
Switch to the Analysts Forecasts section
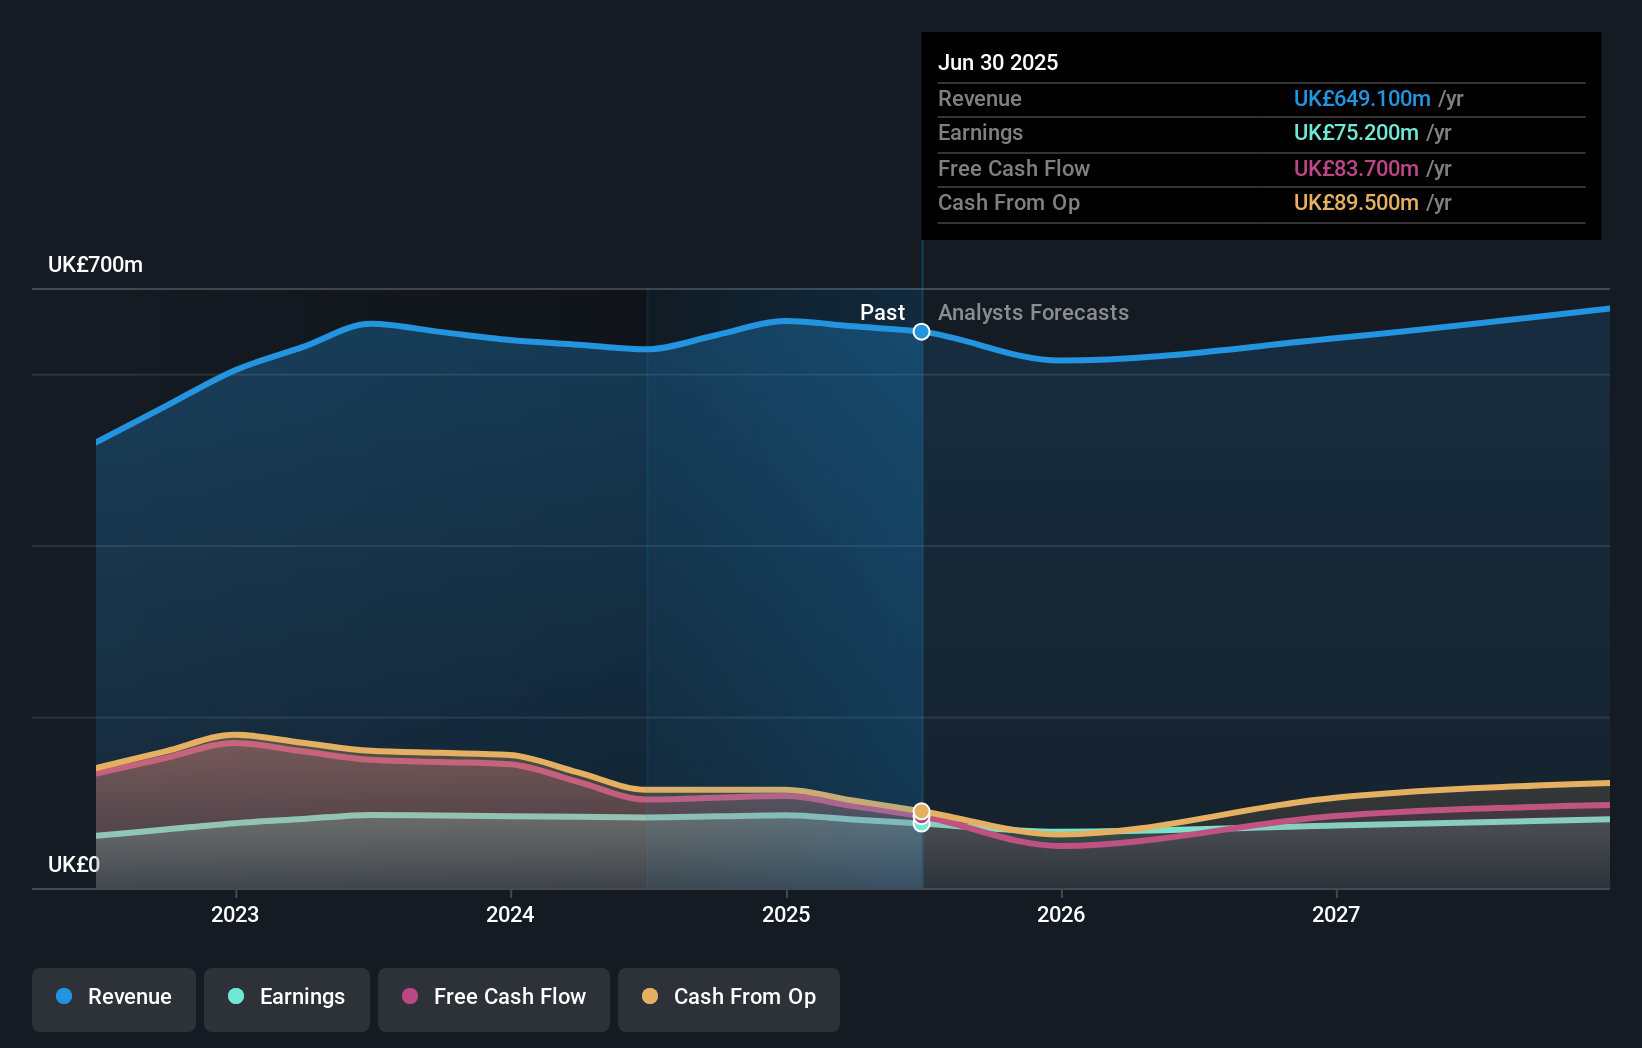[x=1033, y=312]
